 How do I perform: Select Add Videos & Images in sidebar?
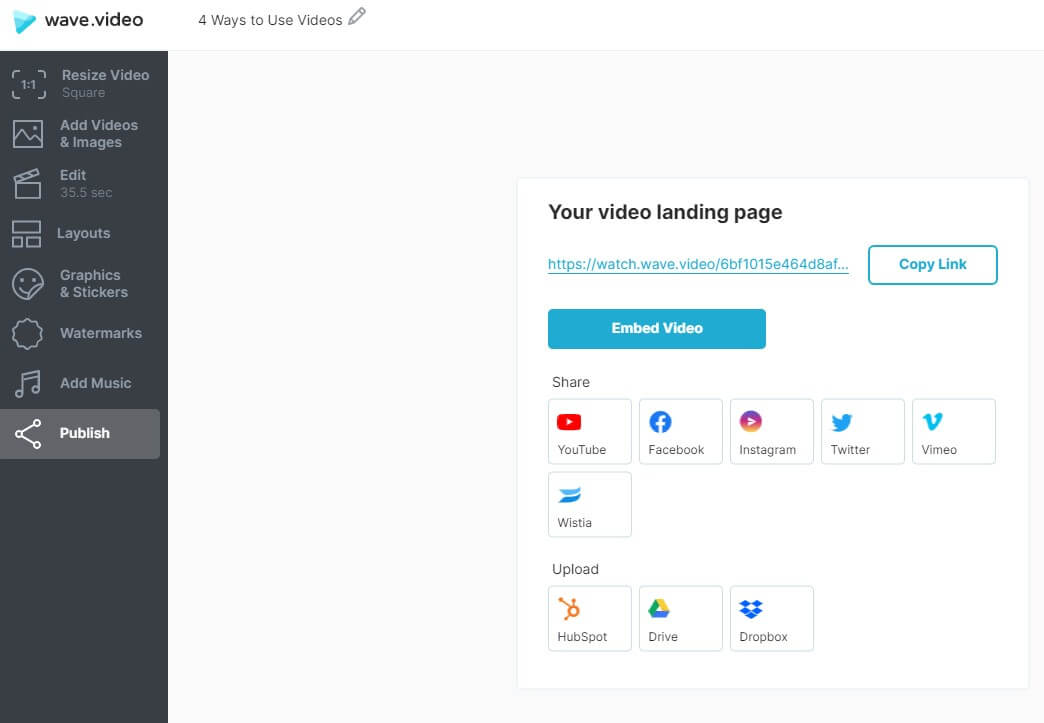coord(83,133)
